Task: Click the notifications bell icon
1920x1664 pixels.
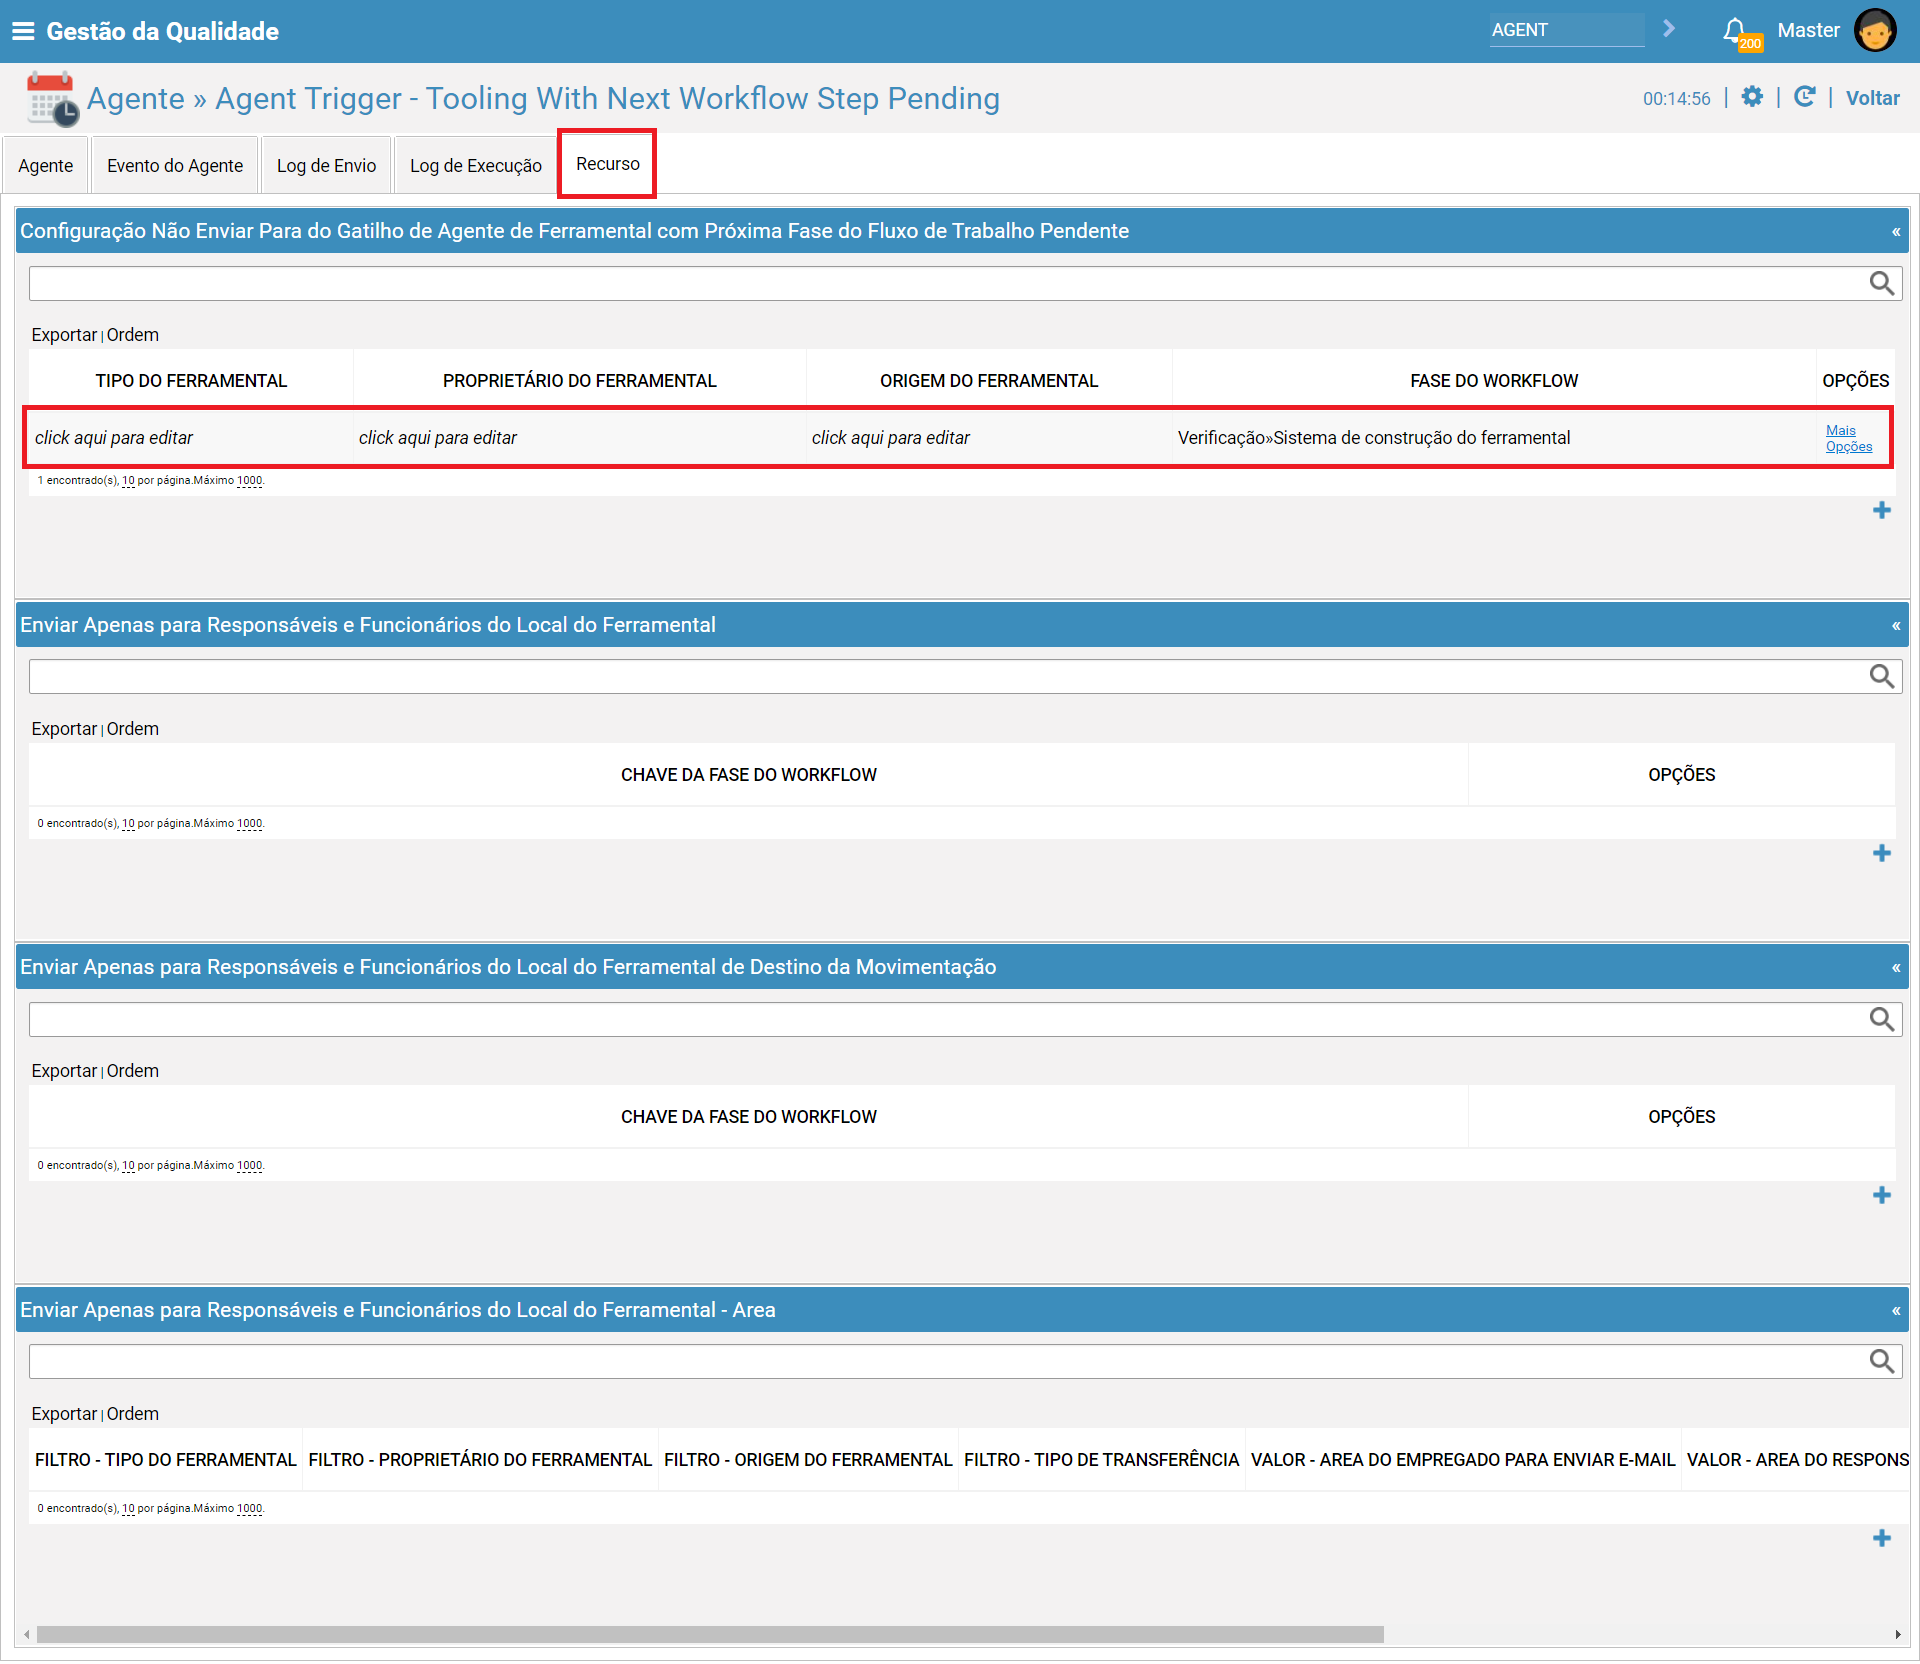Action: [1735, 31]
